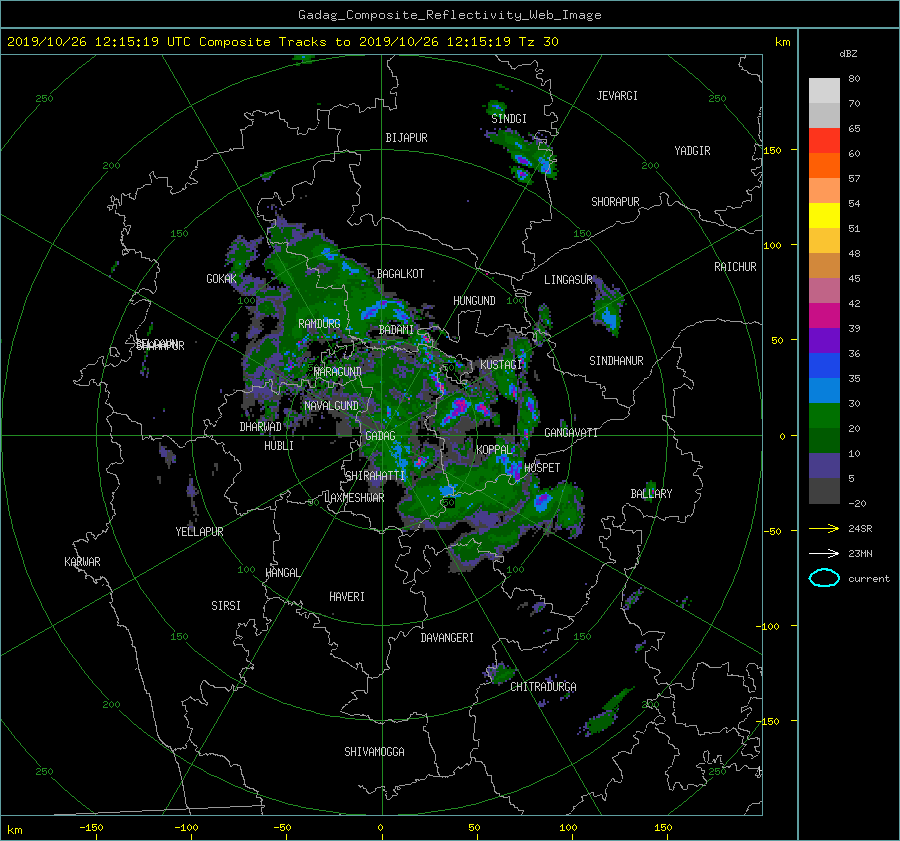Click the RAICHUR city label
The width and height of the screenshot is (900, 841).
point(735,267)
